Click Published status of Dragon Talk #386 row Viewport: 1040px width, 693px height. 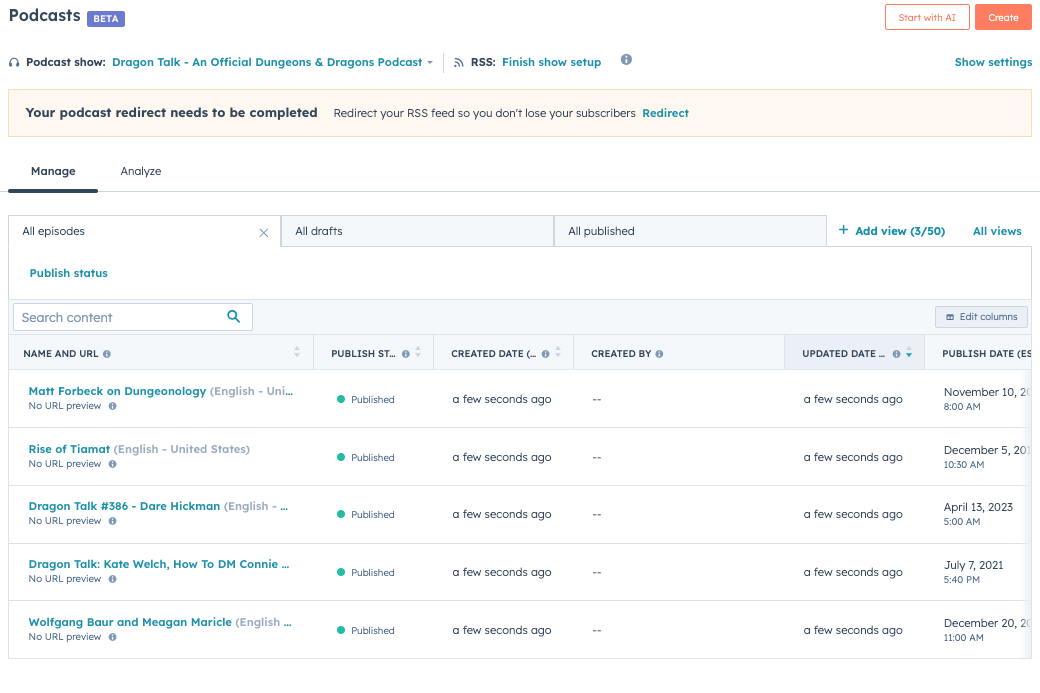(x=365, y=515)
